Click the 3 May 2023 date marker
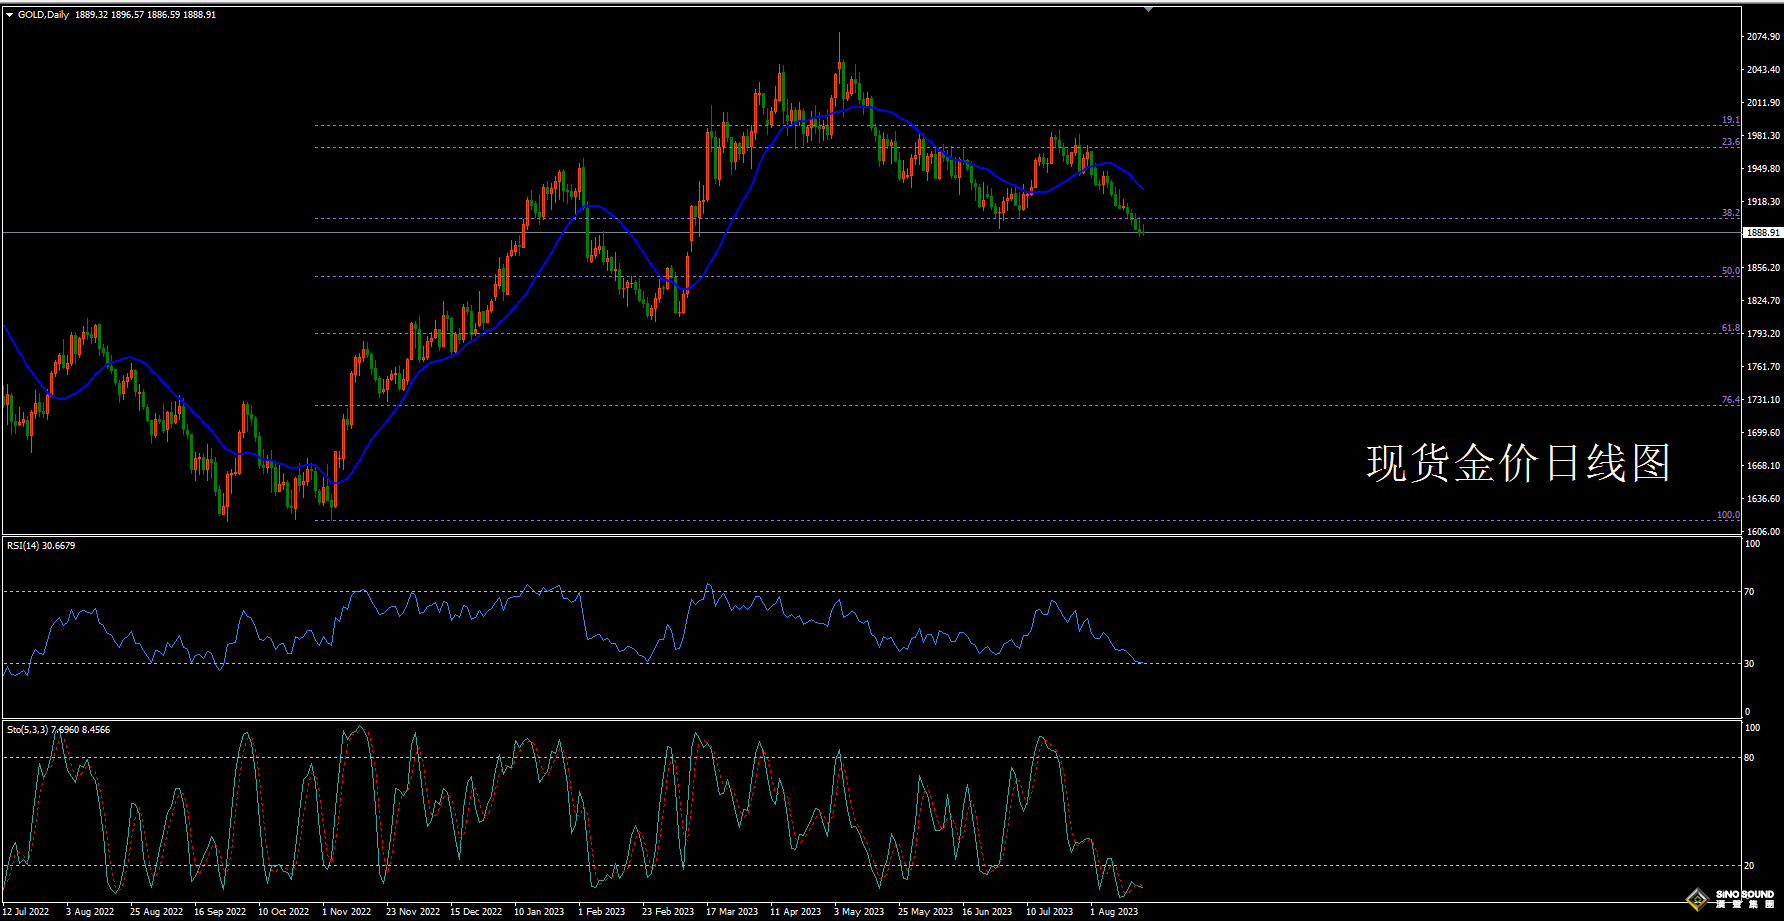 pyautogui.click(x=858, y=912)
